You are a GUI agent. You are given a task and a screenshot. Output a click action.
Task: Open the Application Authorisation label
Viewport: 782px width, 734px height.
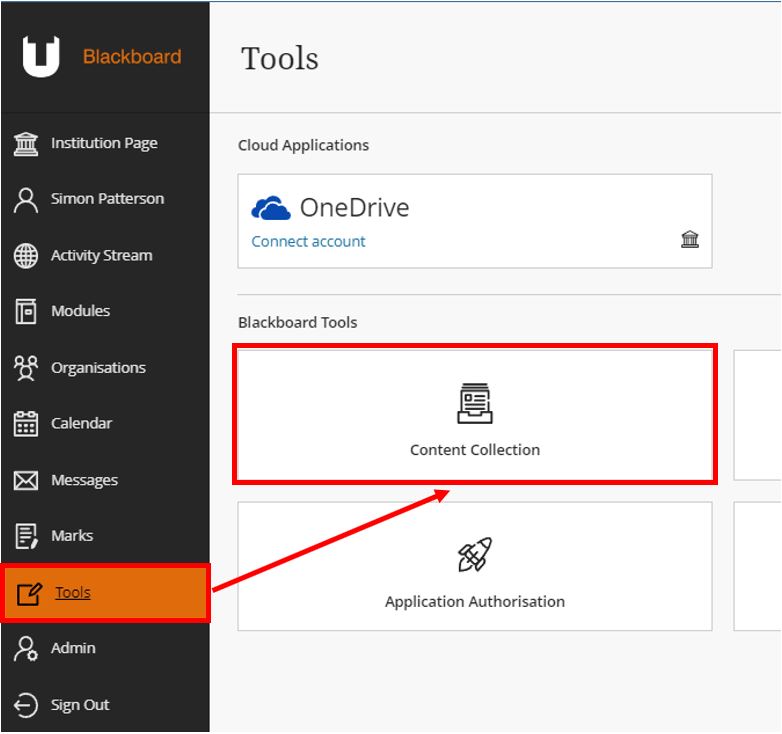coord(475,602)
